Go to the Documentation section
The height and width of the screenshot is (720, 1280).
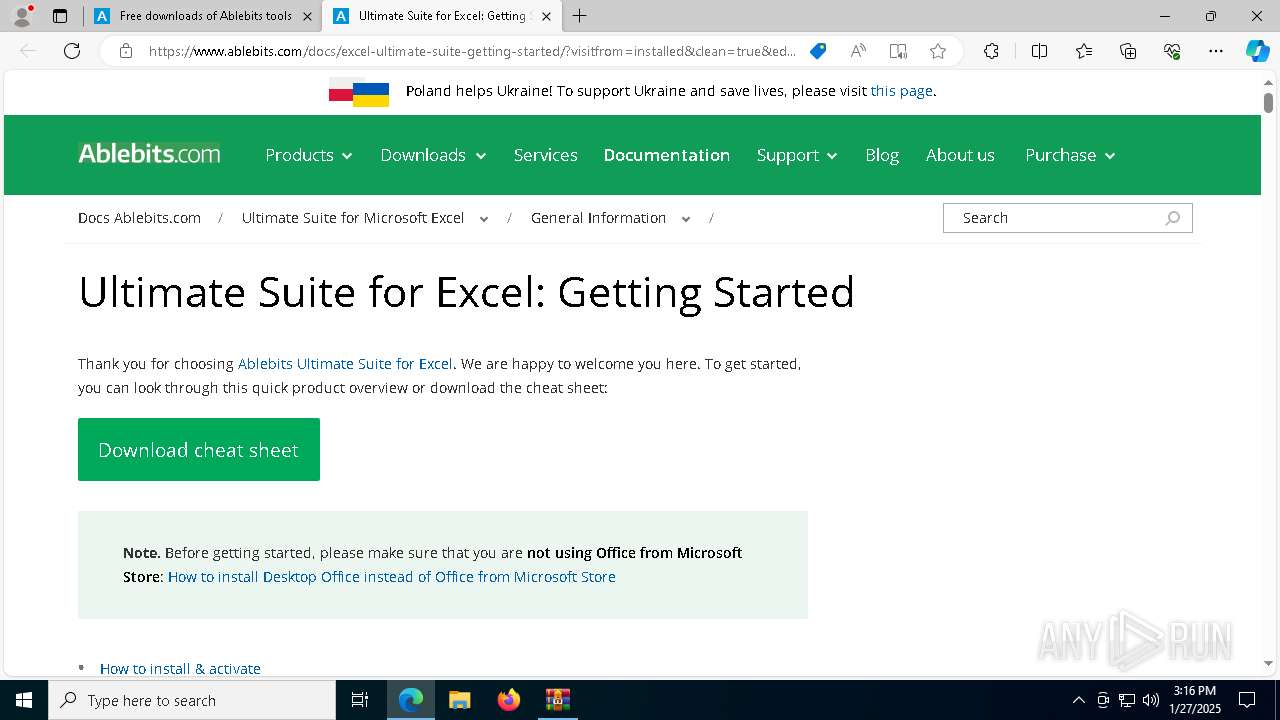667,155
